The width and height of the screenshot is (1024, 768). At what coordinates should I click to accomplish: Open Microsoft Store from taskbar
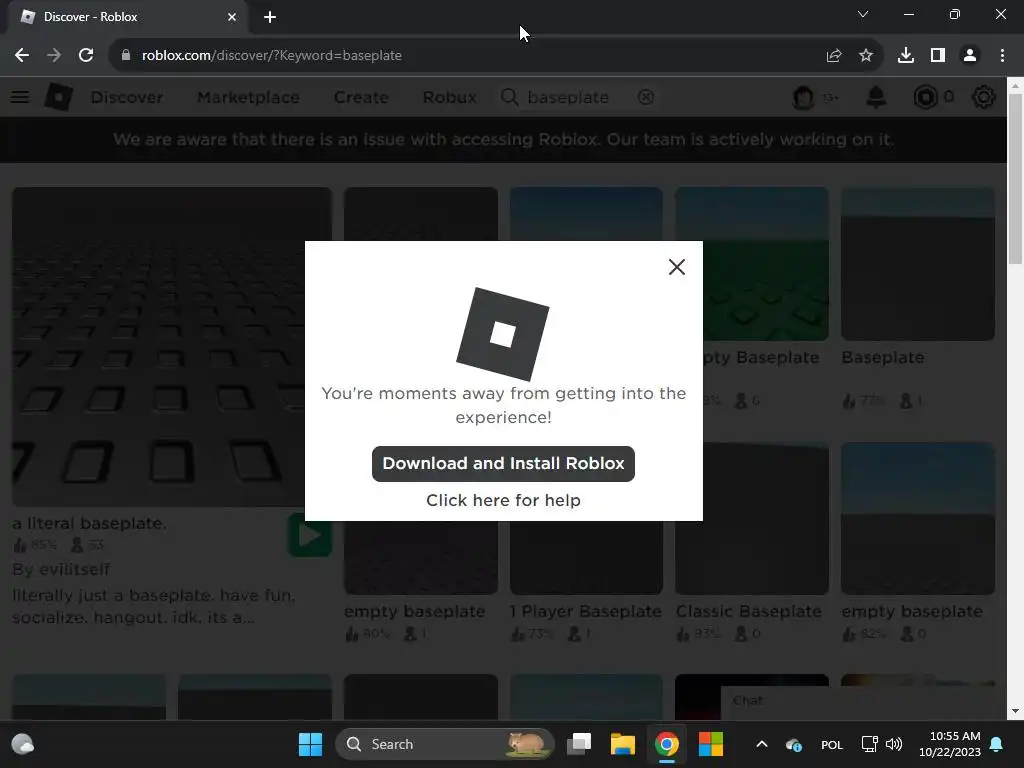pos(711,744)
